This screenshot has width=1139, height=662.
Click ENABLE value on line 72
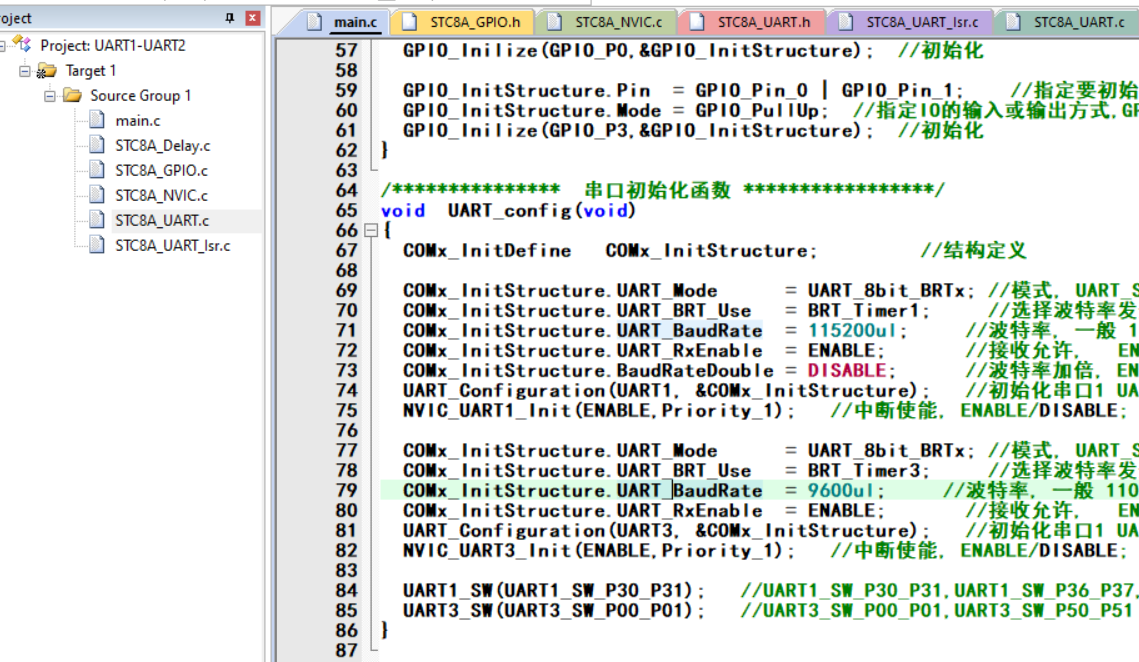841,351
